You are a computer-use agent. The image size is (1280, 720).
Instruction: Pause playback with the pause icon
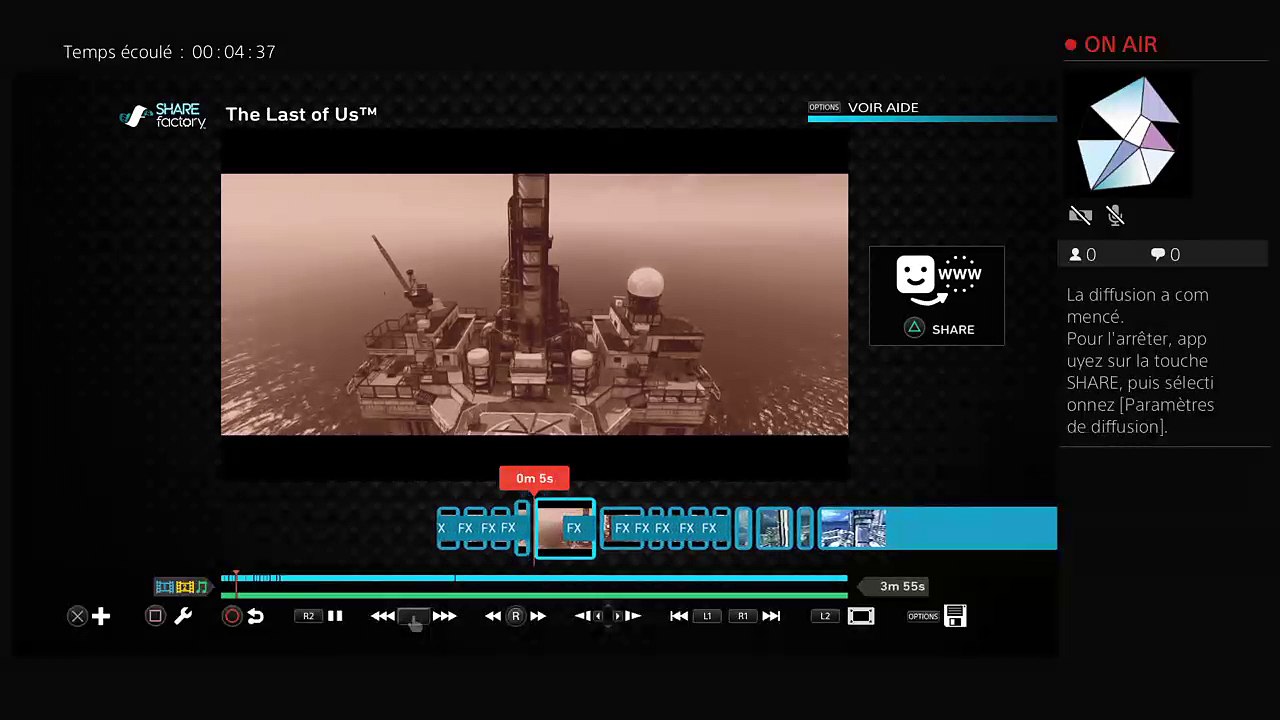pos(335,616)
